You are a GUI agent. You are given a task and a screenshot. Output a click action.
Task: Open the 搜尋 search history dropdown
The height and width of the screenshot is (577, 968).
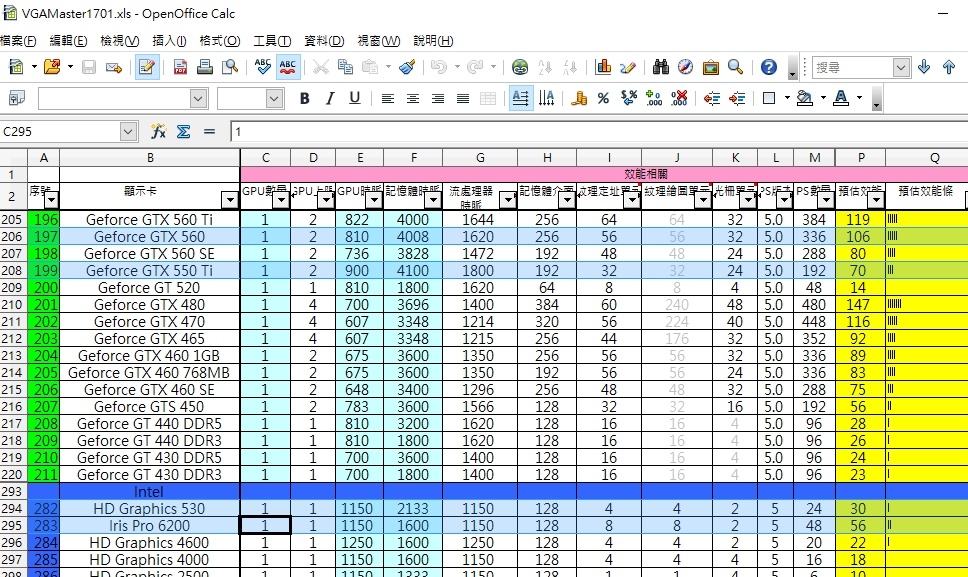pyautogui.click(x=901, y=67)
